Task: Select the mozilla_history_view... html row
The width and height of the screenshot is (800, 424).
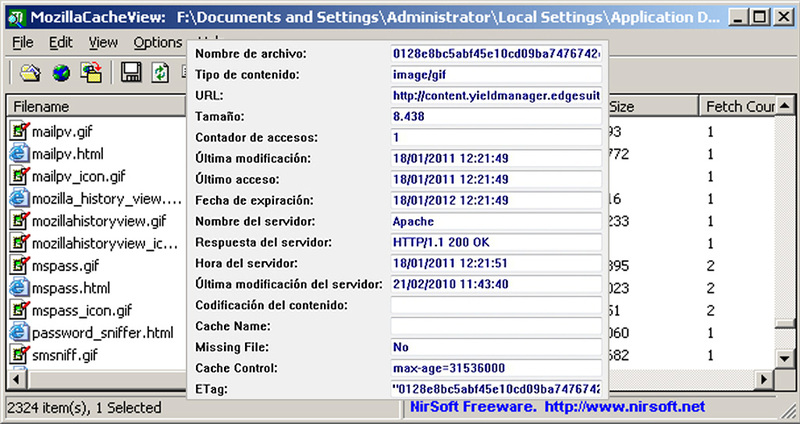Action: (96, 198)
